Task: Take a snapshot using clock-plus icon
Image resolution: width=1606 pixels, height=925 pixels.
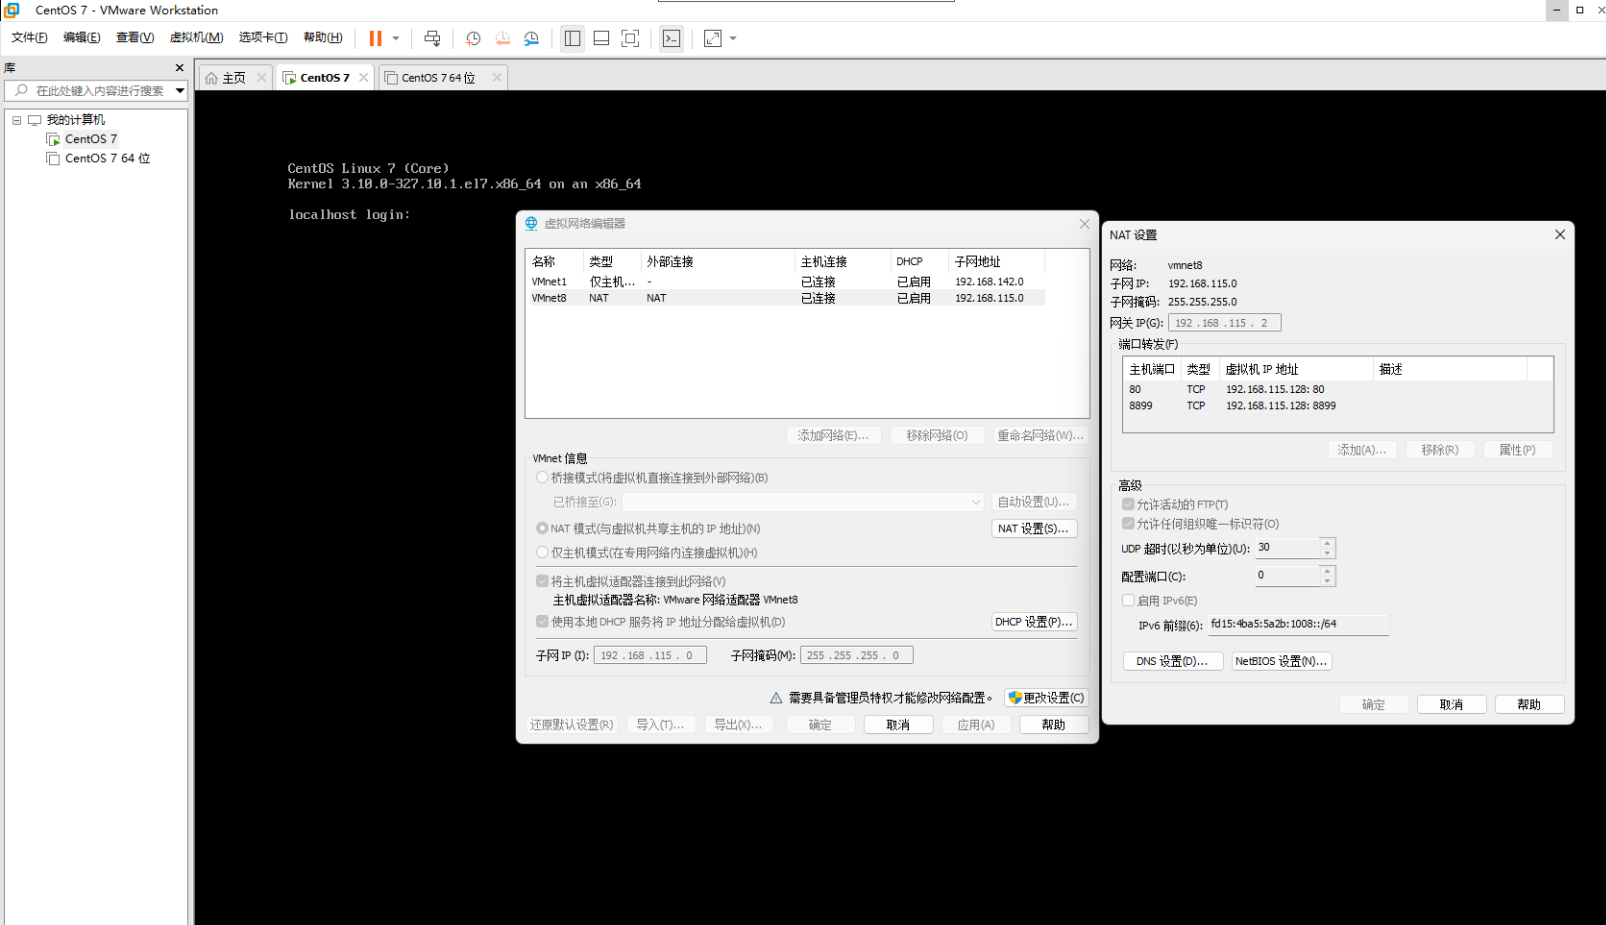Action: click(x=473, y=38)
